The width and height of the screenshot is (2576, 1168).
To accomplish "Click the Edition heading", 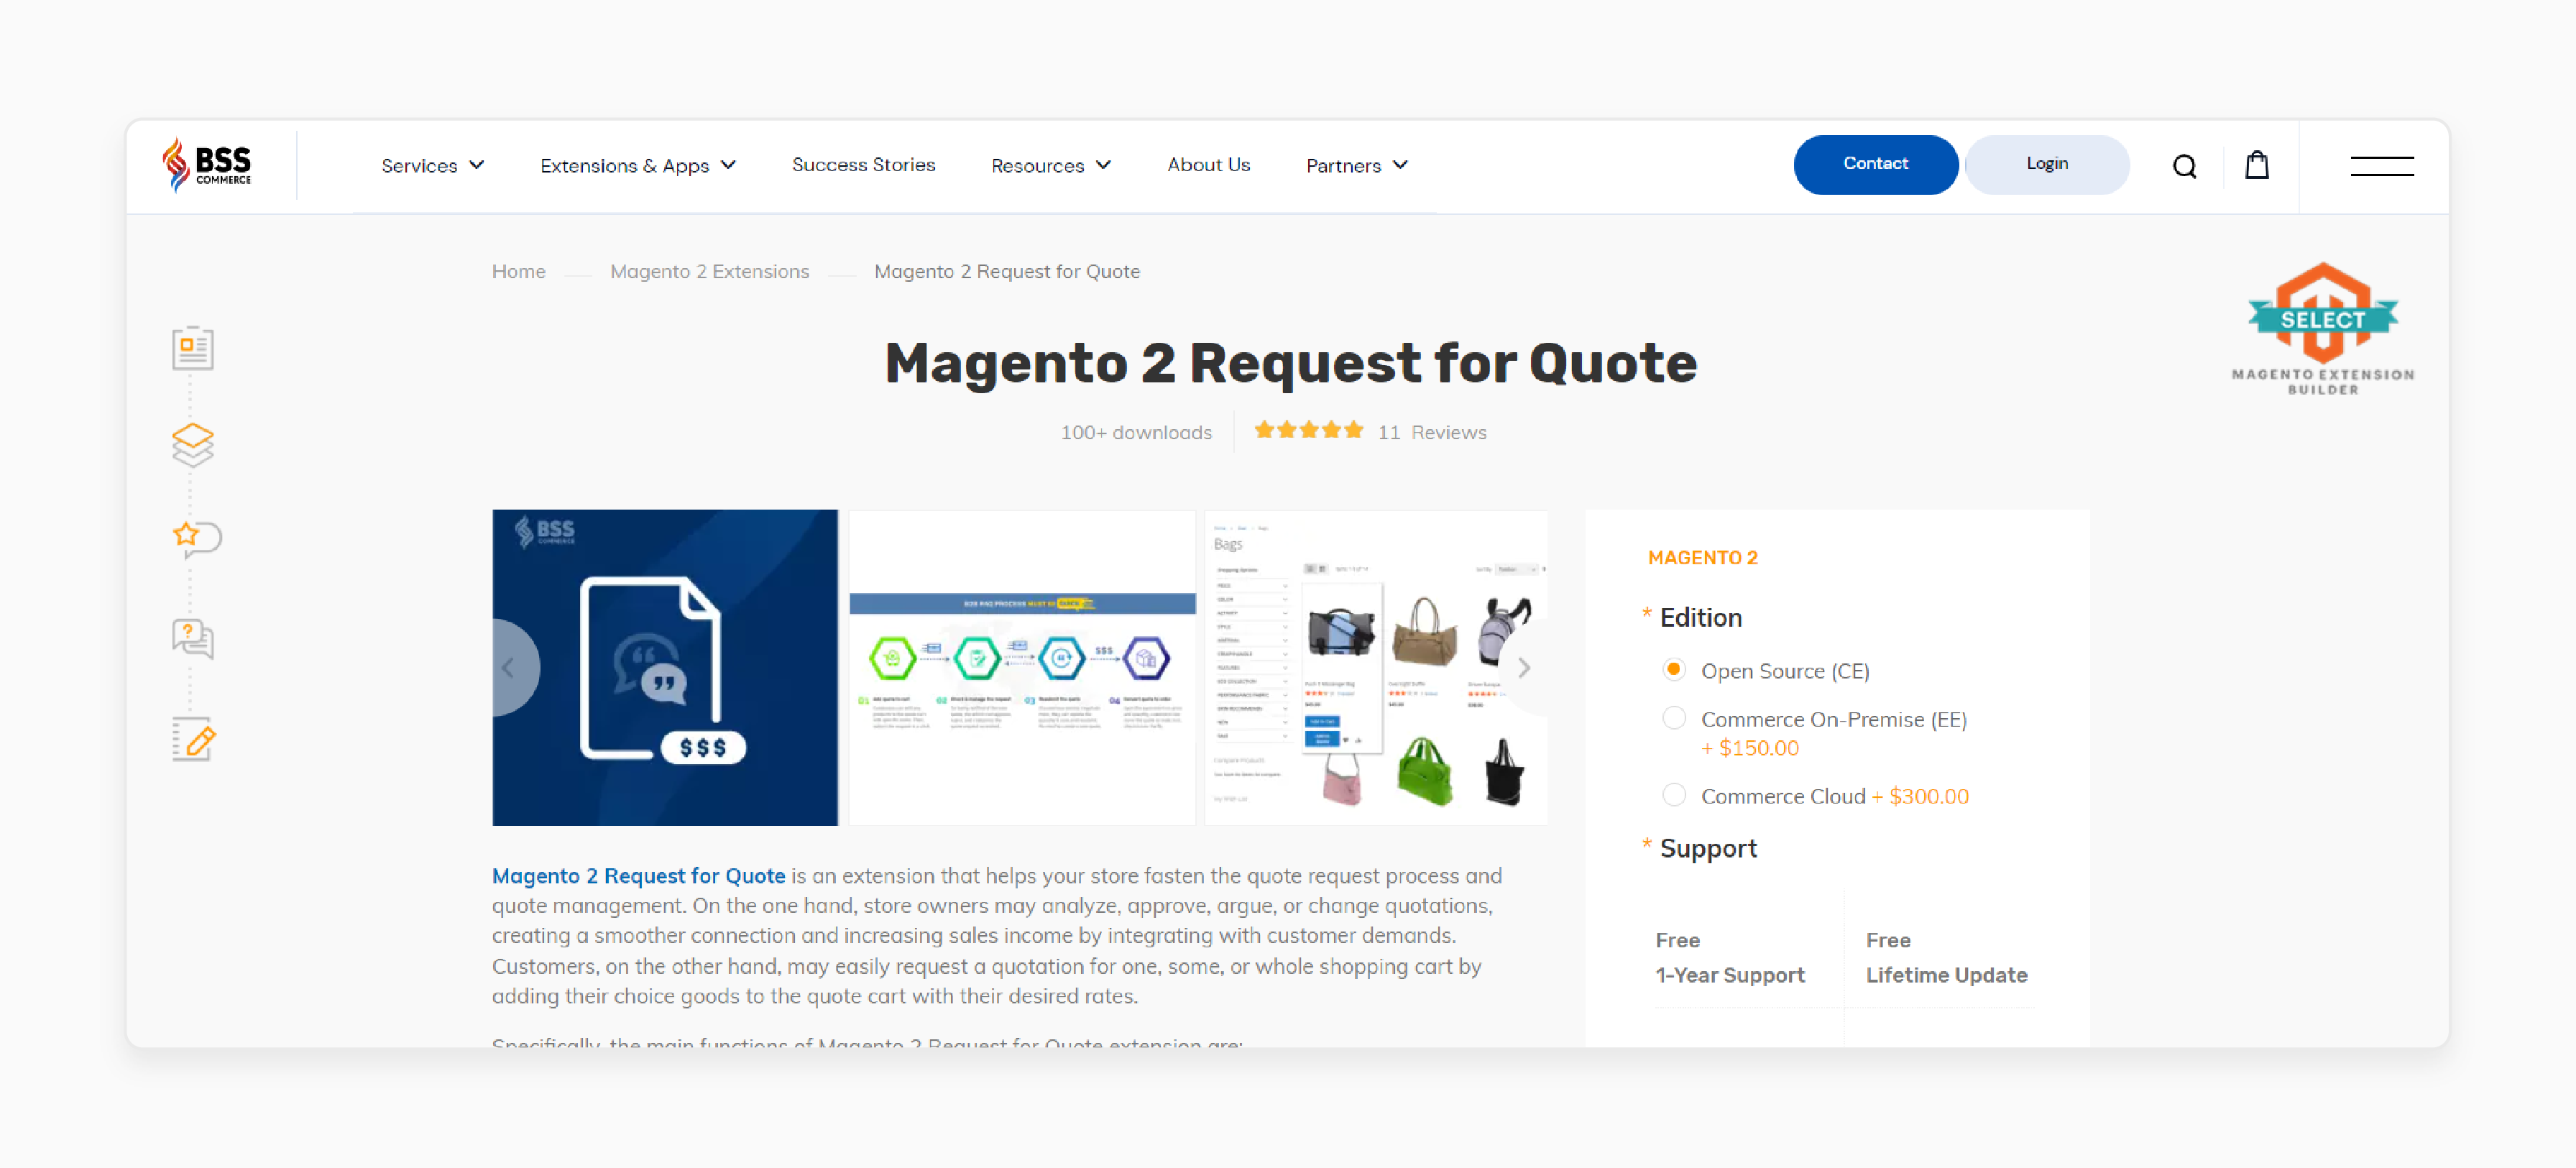I will [x=1700, y=618].
